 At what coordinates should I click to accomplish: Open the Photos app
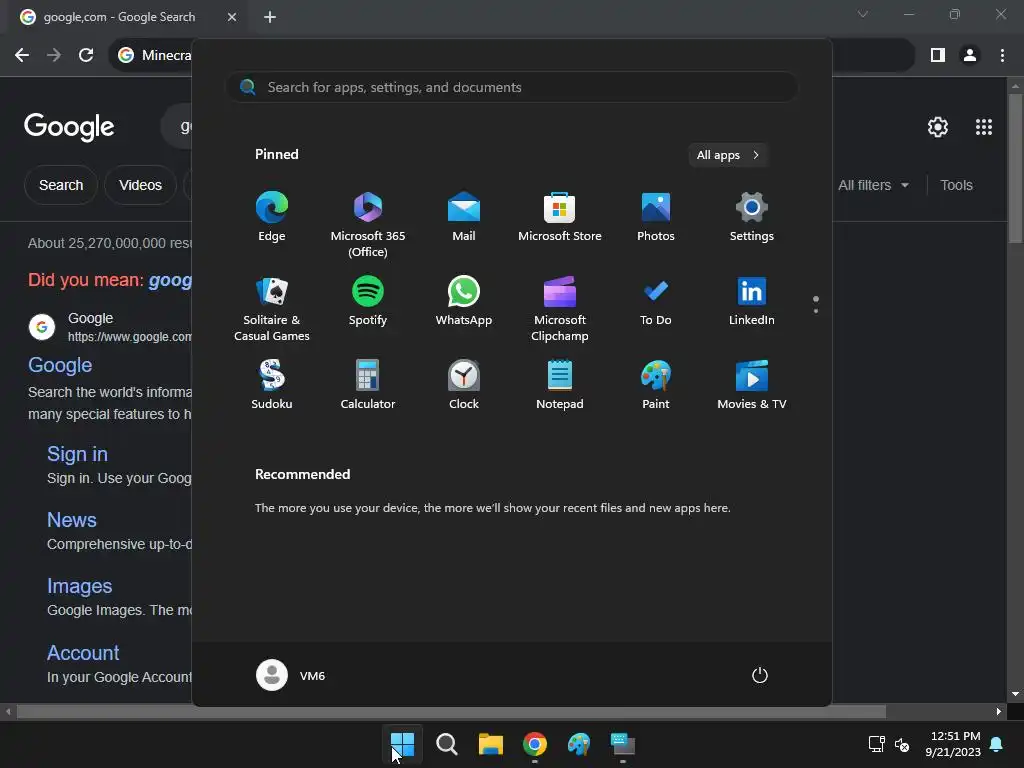coord(656,217)
